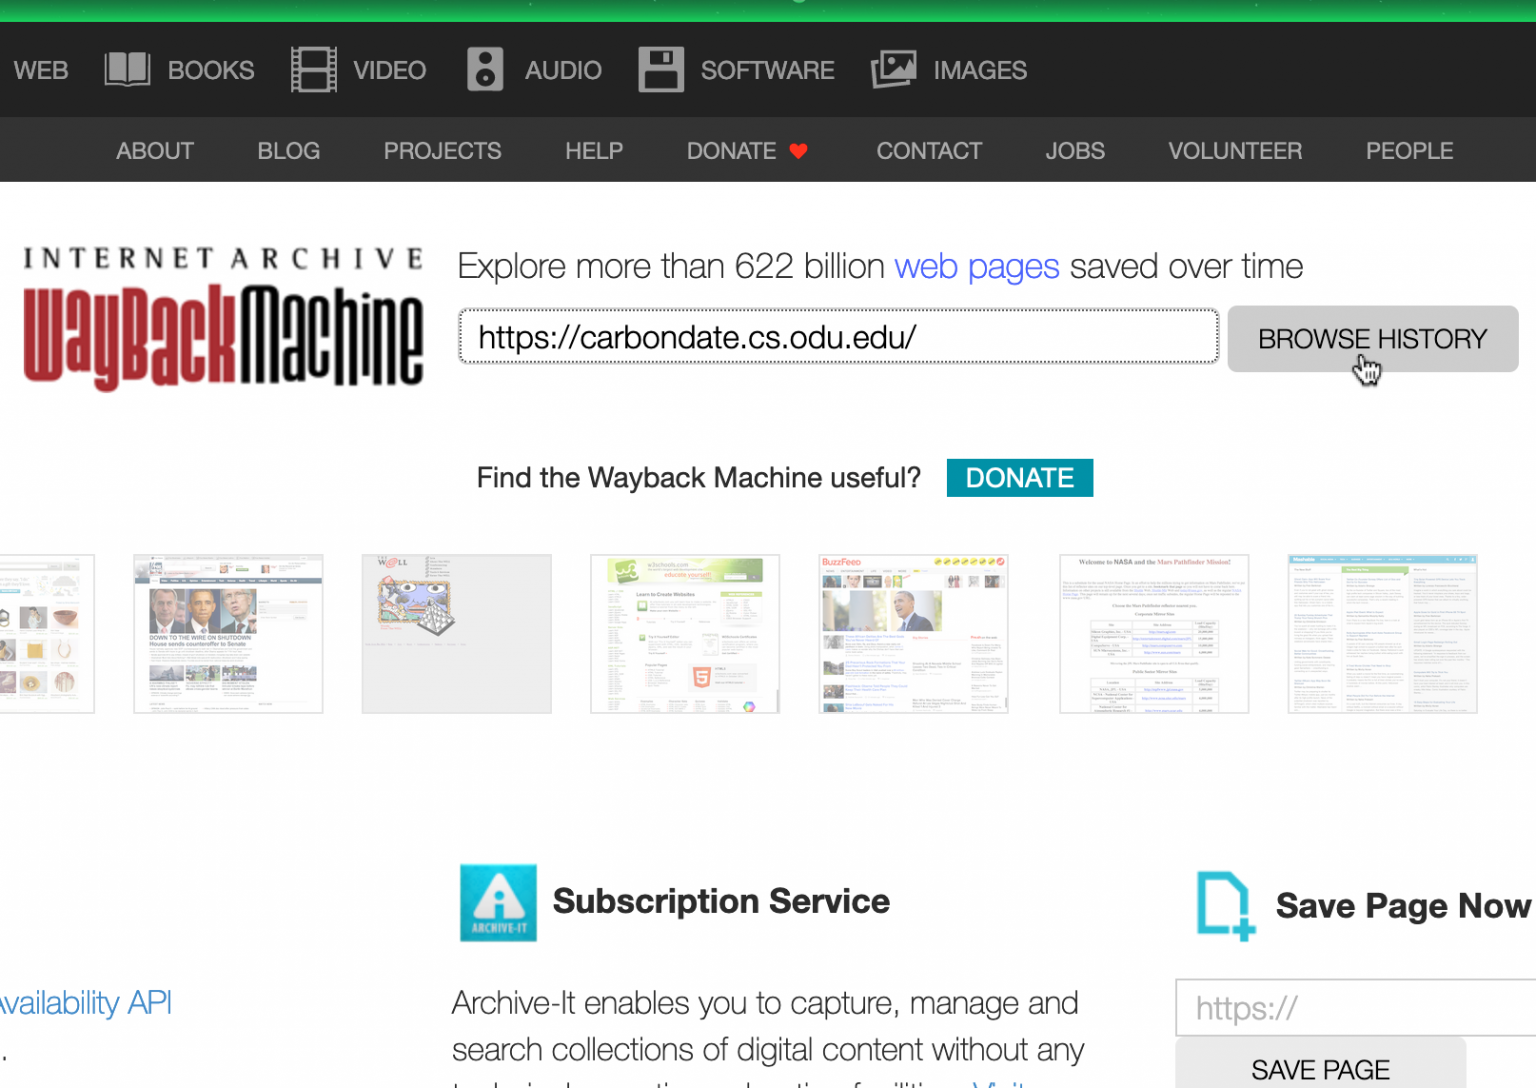Click the Save Page Now bookmark icon
The image size is (1536, 1088).
(x=1227, y=905)
